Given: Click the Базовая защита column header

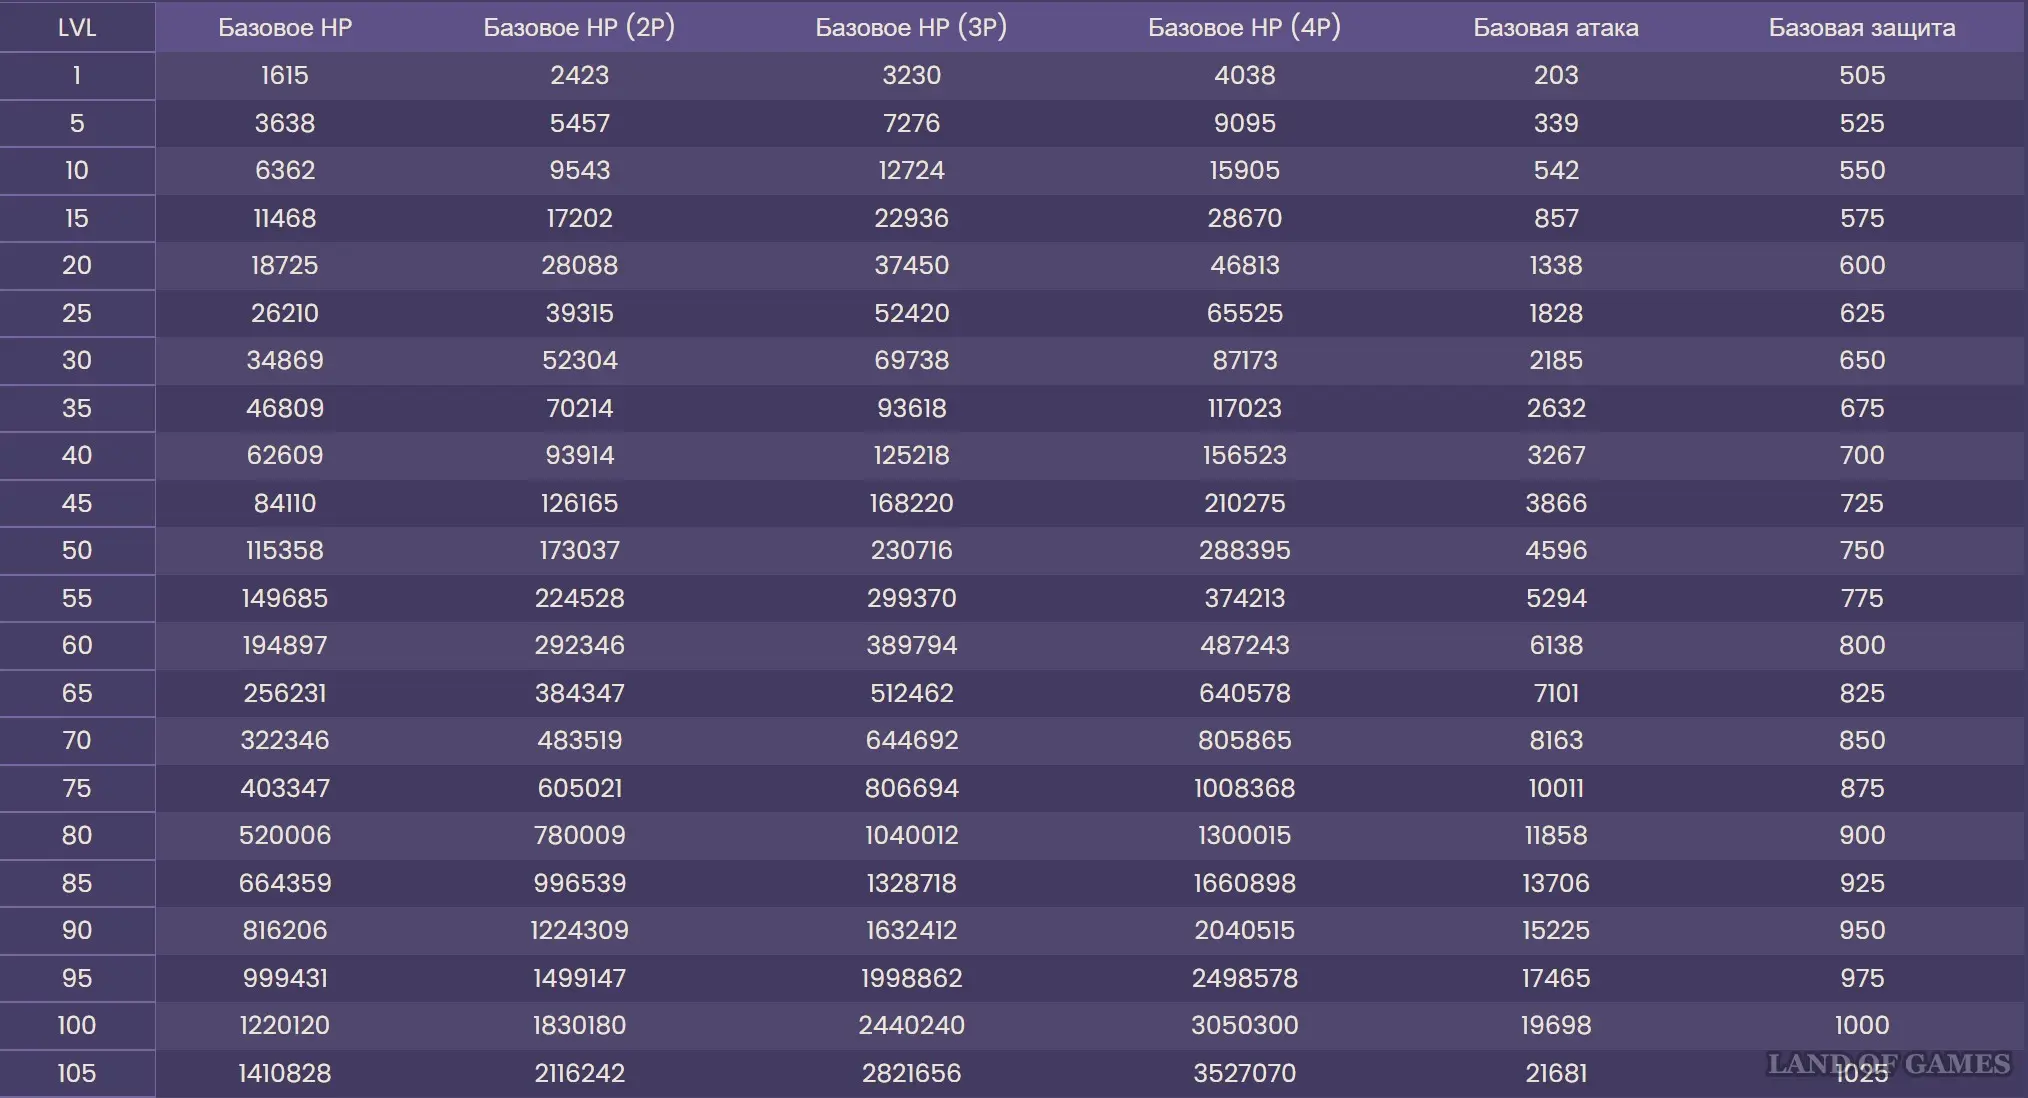Looking at the screenshot, I should [x=1862, y=27].
